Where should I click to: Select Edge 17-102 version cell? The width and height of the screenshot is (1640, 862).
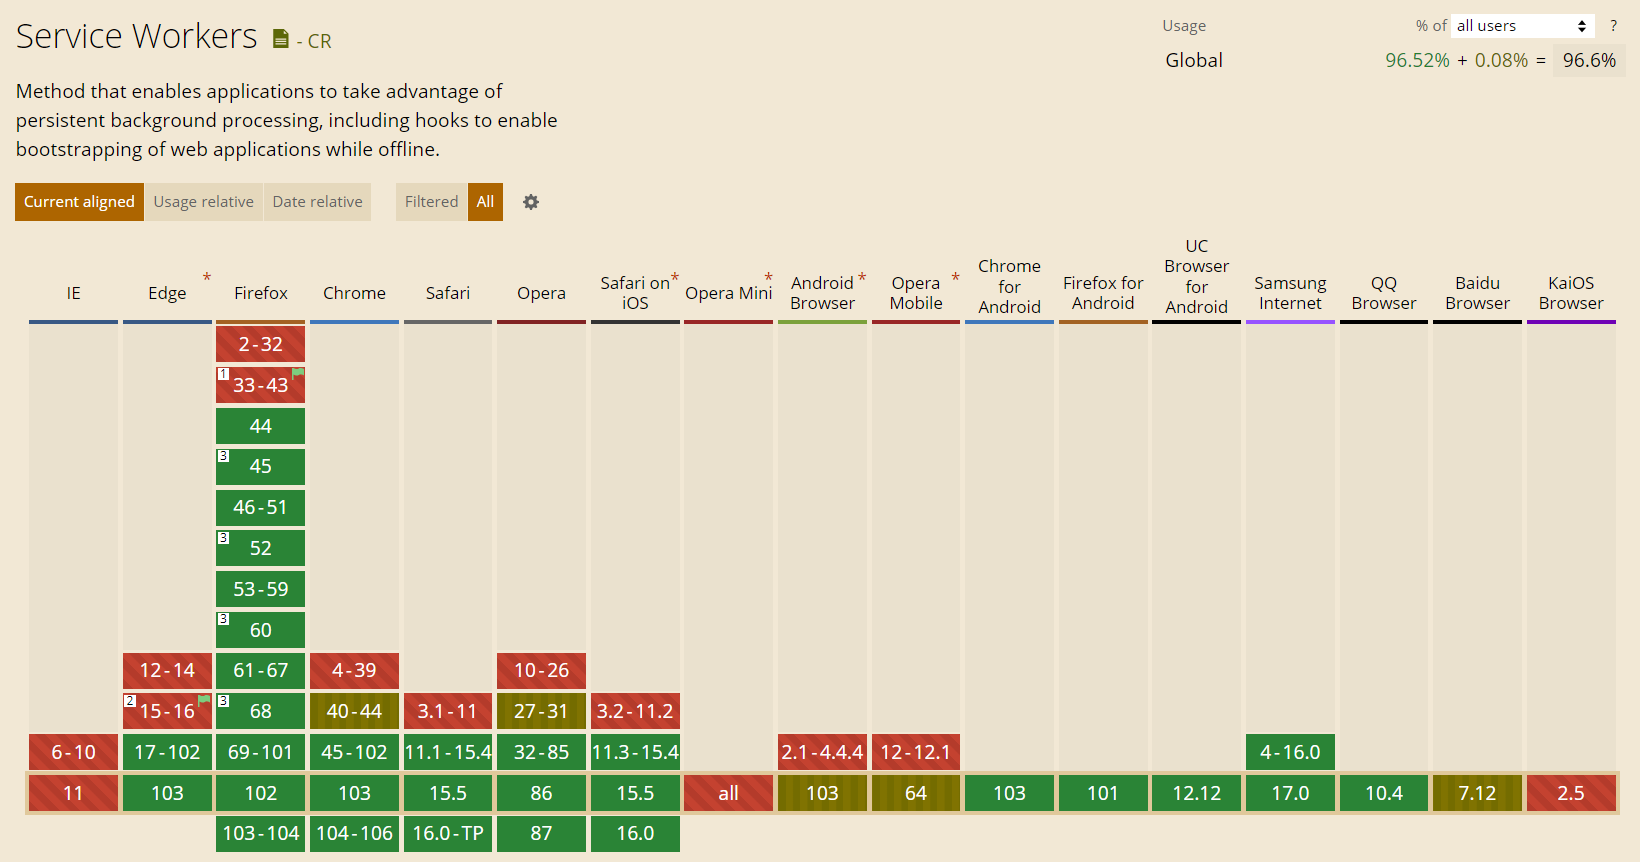pyautogui.click(x=167, y=752)
